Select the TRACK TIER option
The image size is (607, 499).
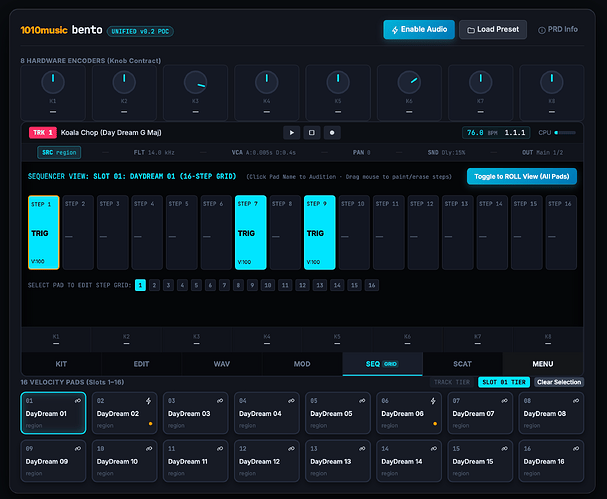[452, 382]
